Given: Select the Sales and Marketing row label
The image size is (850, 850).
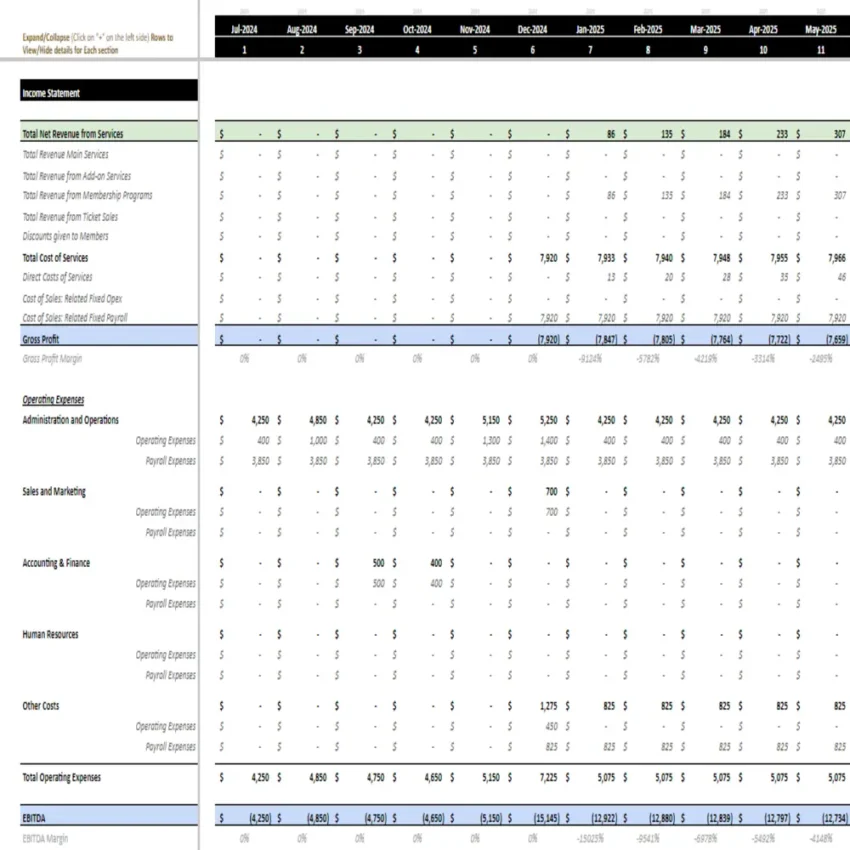Looking at the screenshot, I should (54, 491).
